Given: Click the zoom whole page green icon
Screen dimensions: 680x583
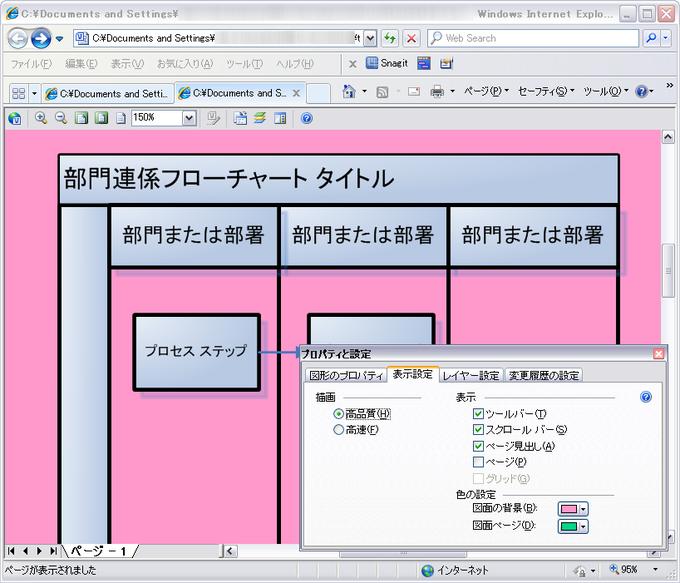Looking at the screenshot, I should coord(101,118).
